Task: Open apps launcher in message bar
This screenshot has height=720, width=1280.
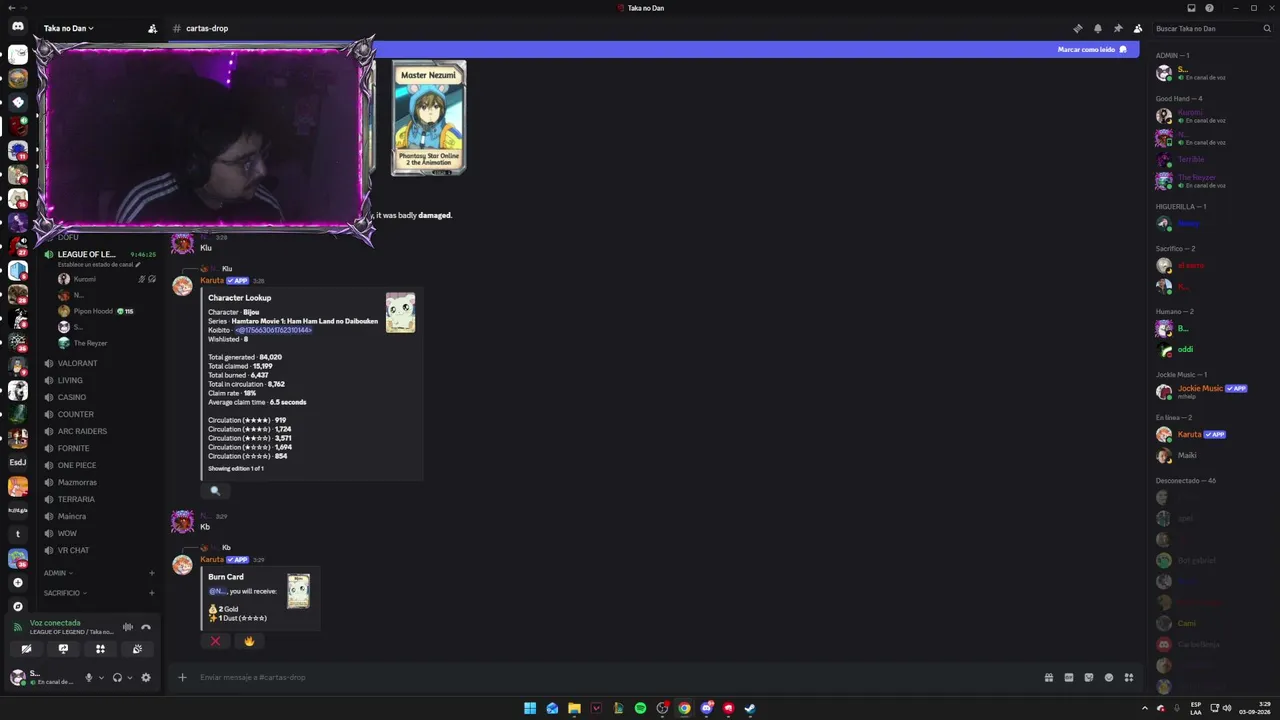Action: click(x=1129, y=677)
